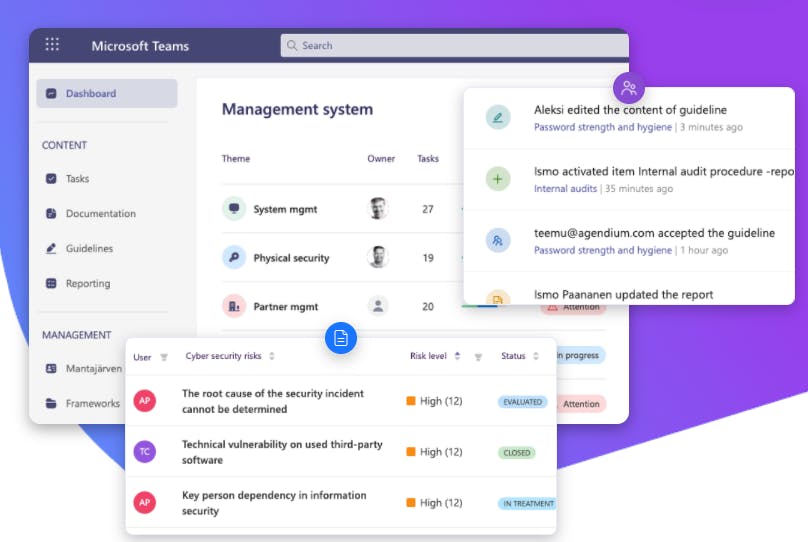Open the System mgmt theme row
Image resolution: width=808 pixels, height=542 pixels.
point(285,209)
